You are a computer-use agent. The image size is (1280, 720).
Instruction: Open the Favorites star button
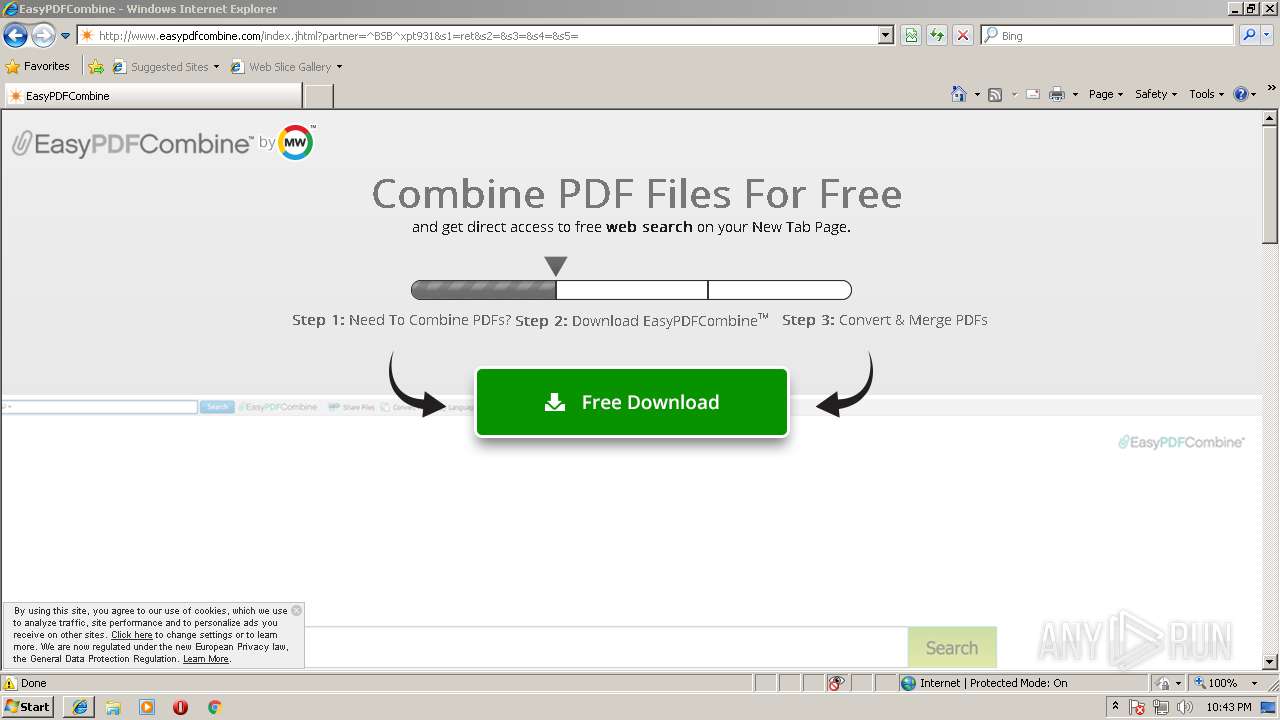pyautogui.click(x=38, y=67)
